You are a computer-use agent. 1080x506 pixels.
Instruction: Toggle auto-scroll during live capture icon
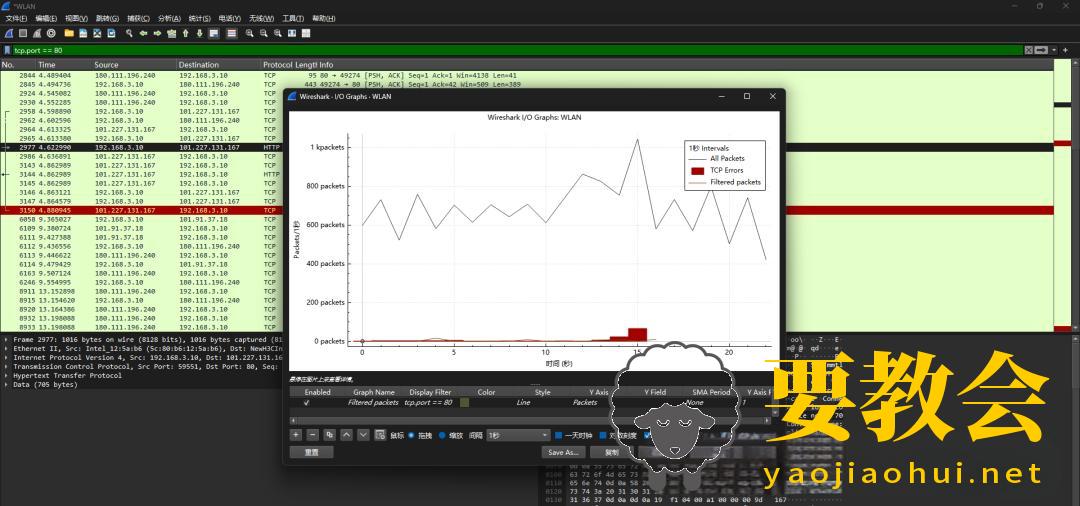point(214,33)
